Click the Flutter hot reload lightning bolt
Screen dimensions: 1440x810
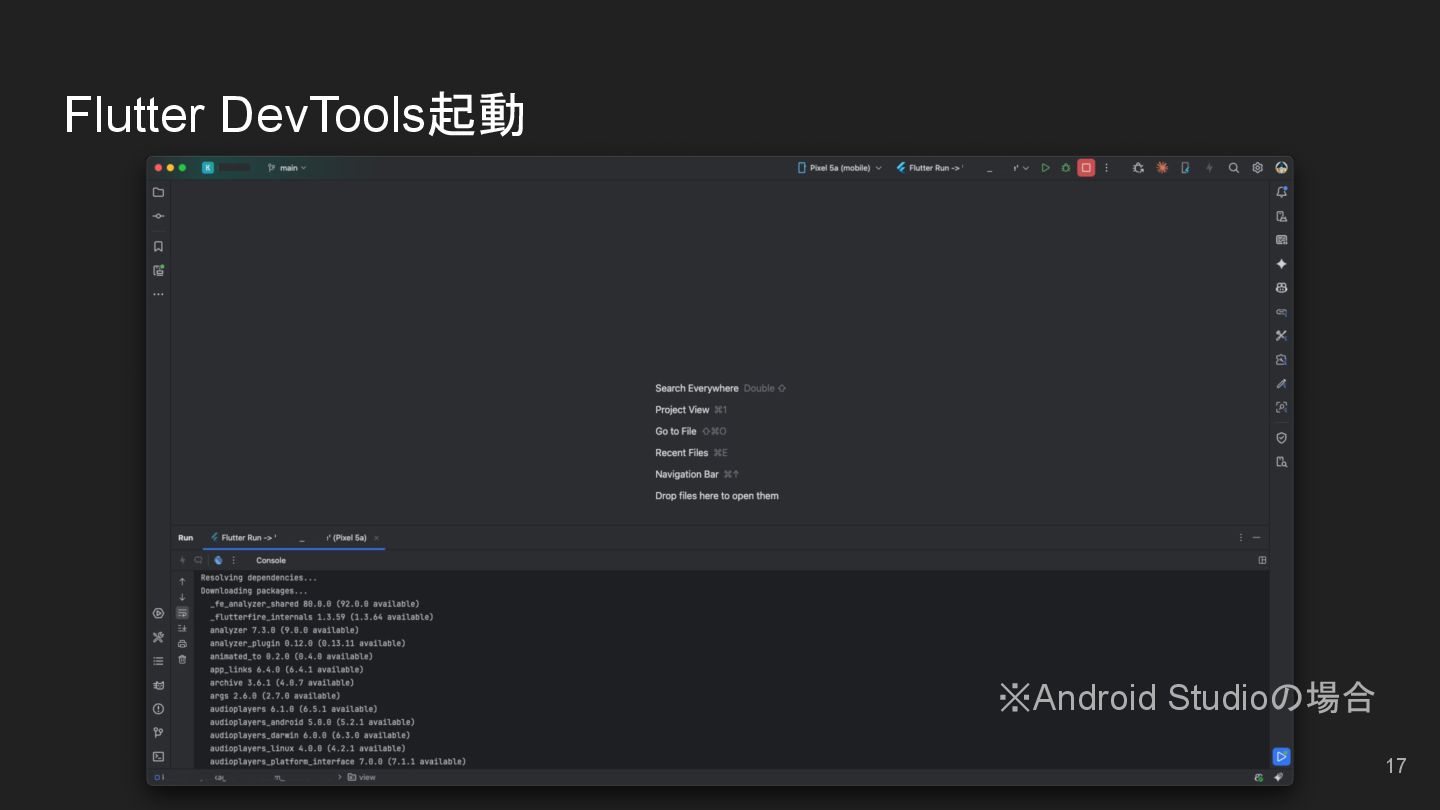click(x=1209, y=168)
